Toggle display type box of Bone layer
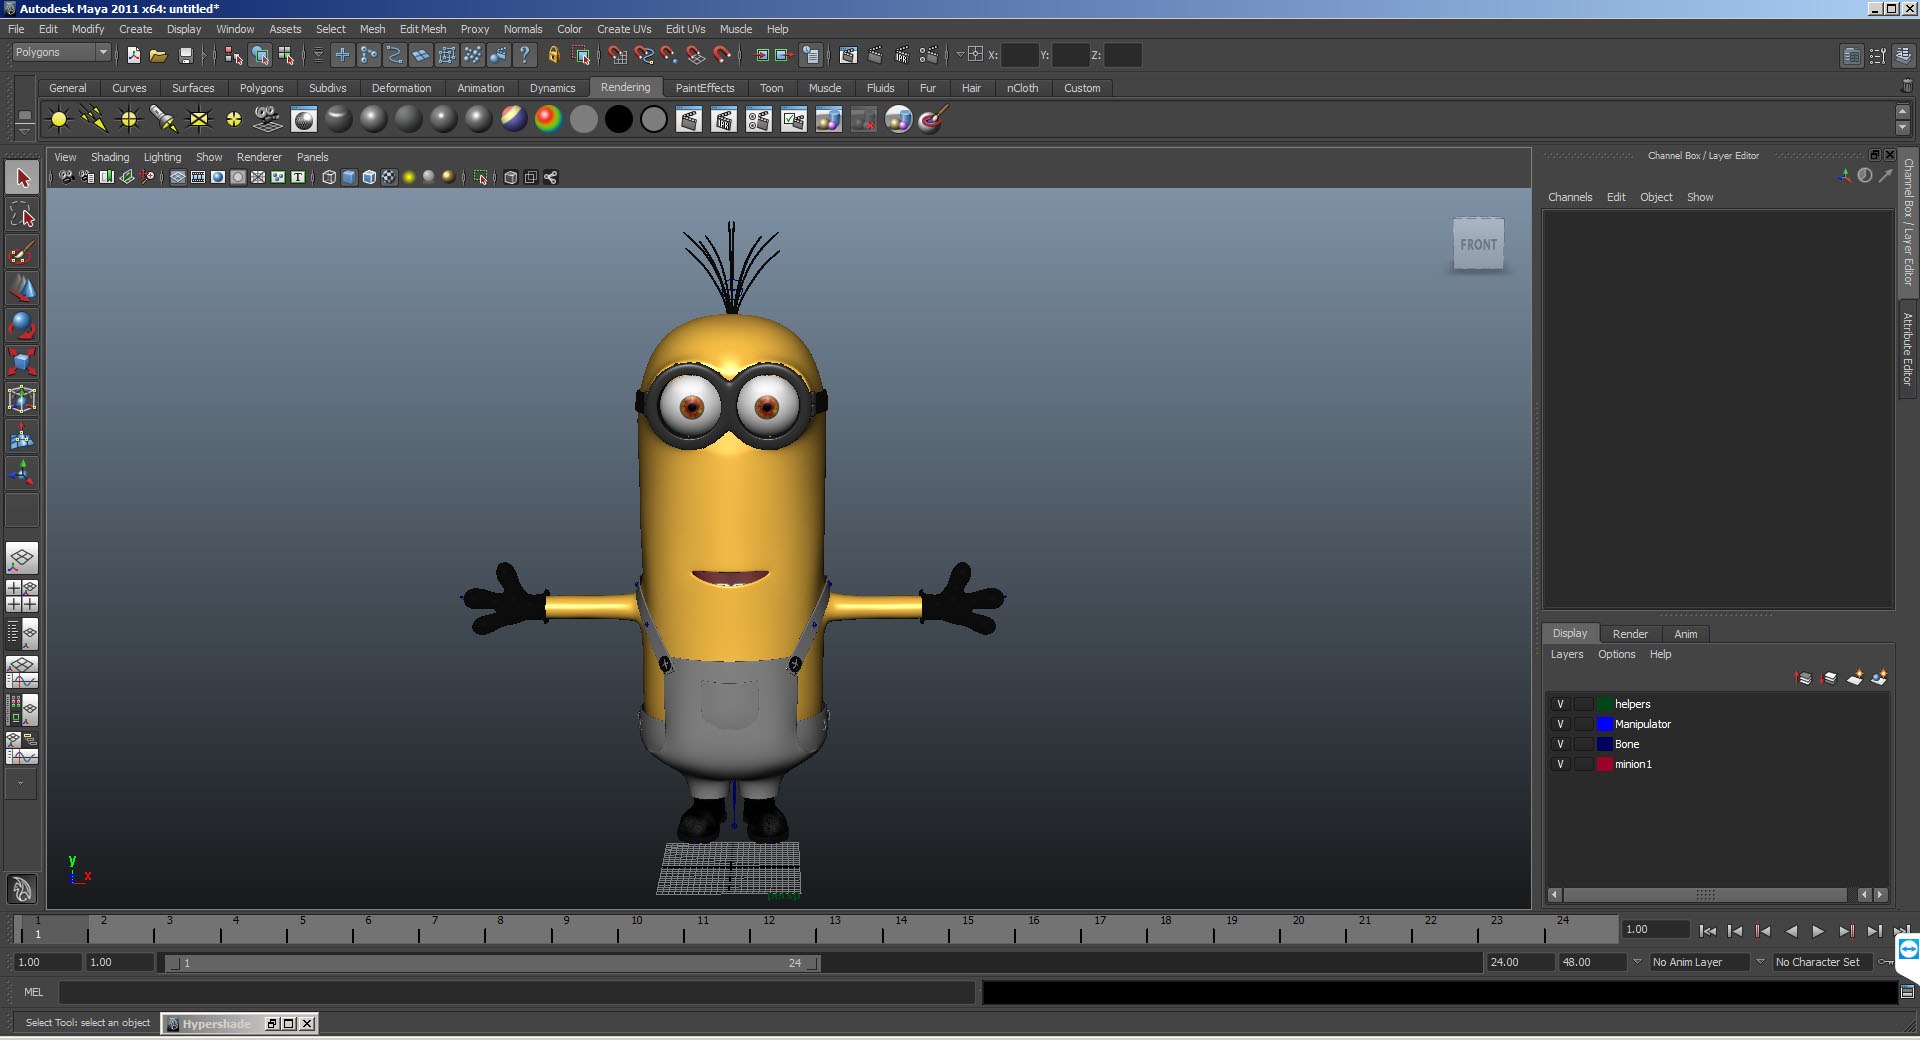 click(1584, 744)
